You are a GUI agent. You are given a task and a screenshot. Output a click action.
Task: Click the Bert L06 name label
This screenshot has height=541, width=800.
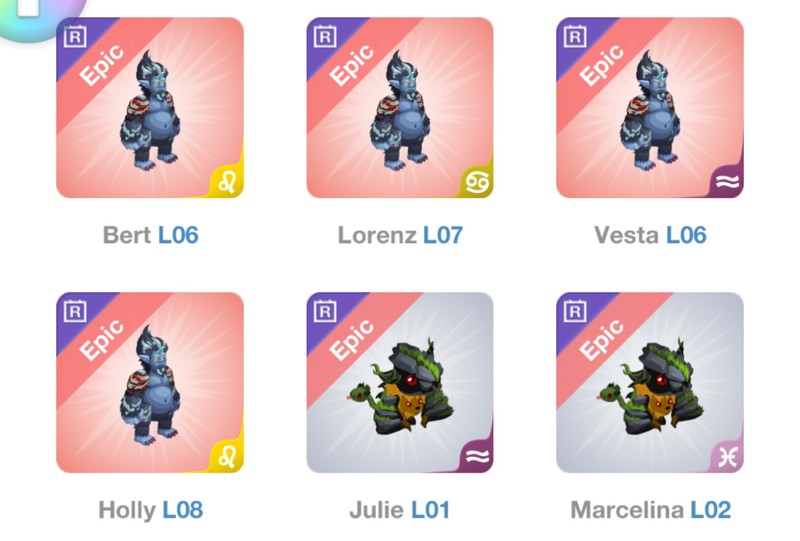tap(151, 235)
